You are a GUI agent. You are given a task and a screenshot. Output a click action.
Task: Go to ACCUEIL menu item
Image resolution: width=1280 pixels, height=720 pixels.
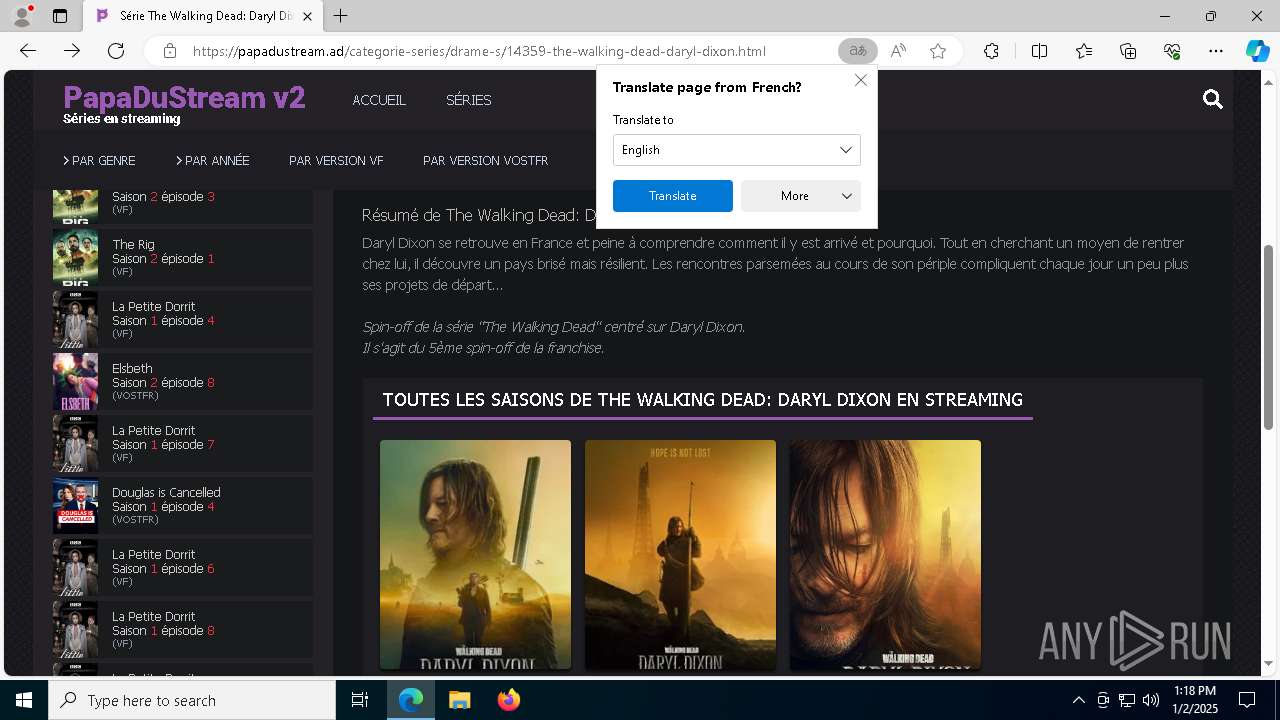(379, 100)
